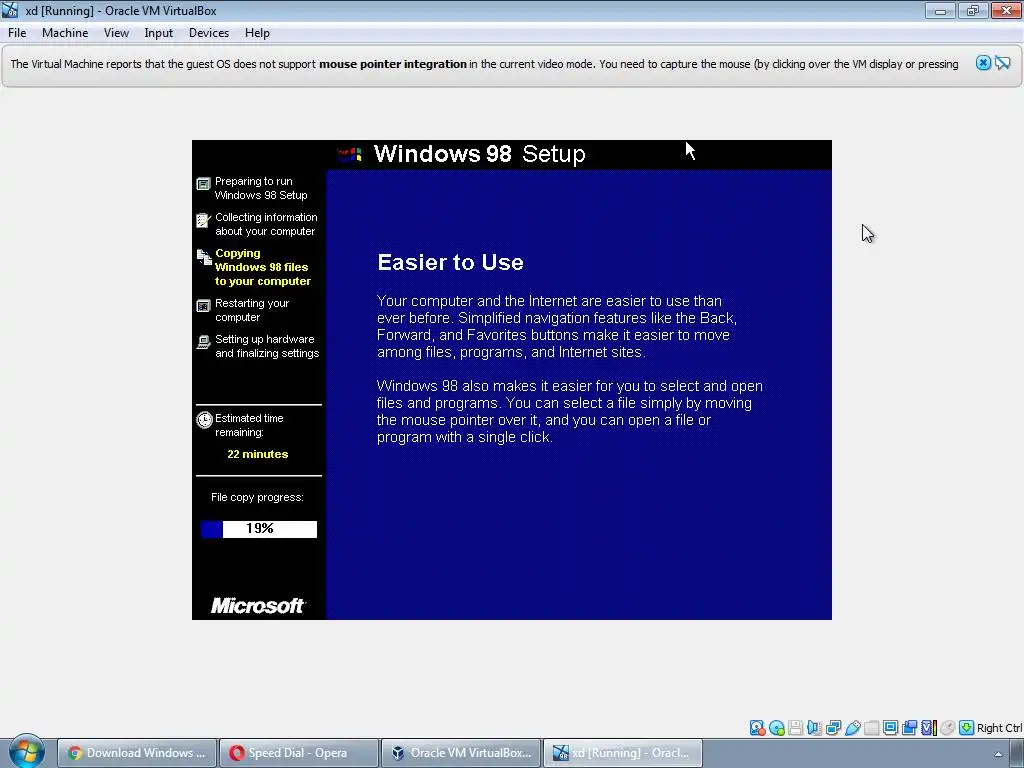This screenshot has height=768, width=1024.
Task: Click the CPU virtualization status icon
Action: tap(929, 728)
